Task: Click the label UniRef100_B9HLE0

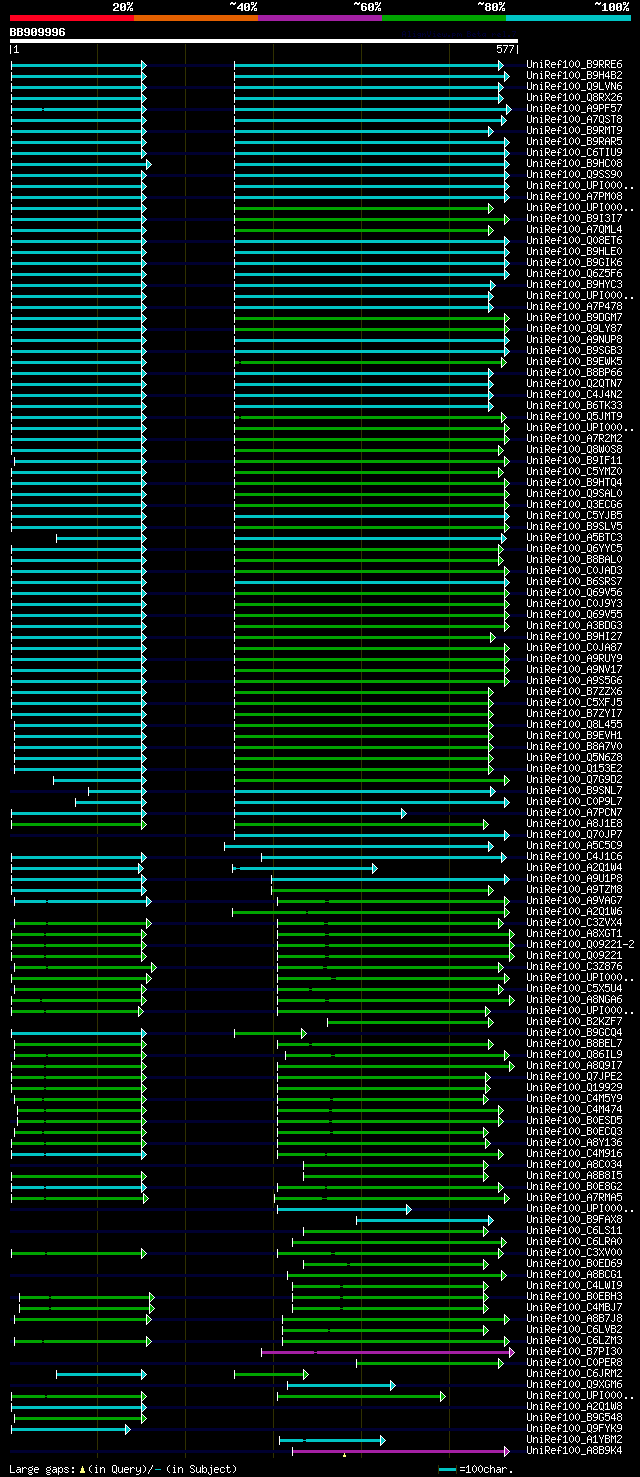Action: [x=574, y=252]
